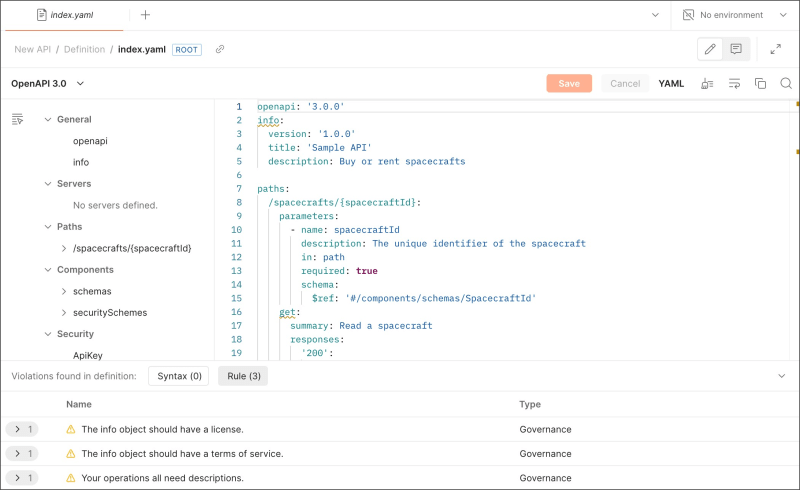Collapse the General section
The height and width of the screenshot is (490, 800).
(48, 119)
